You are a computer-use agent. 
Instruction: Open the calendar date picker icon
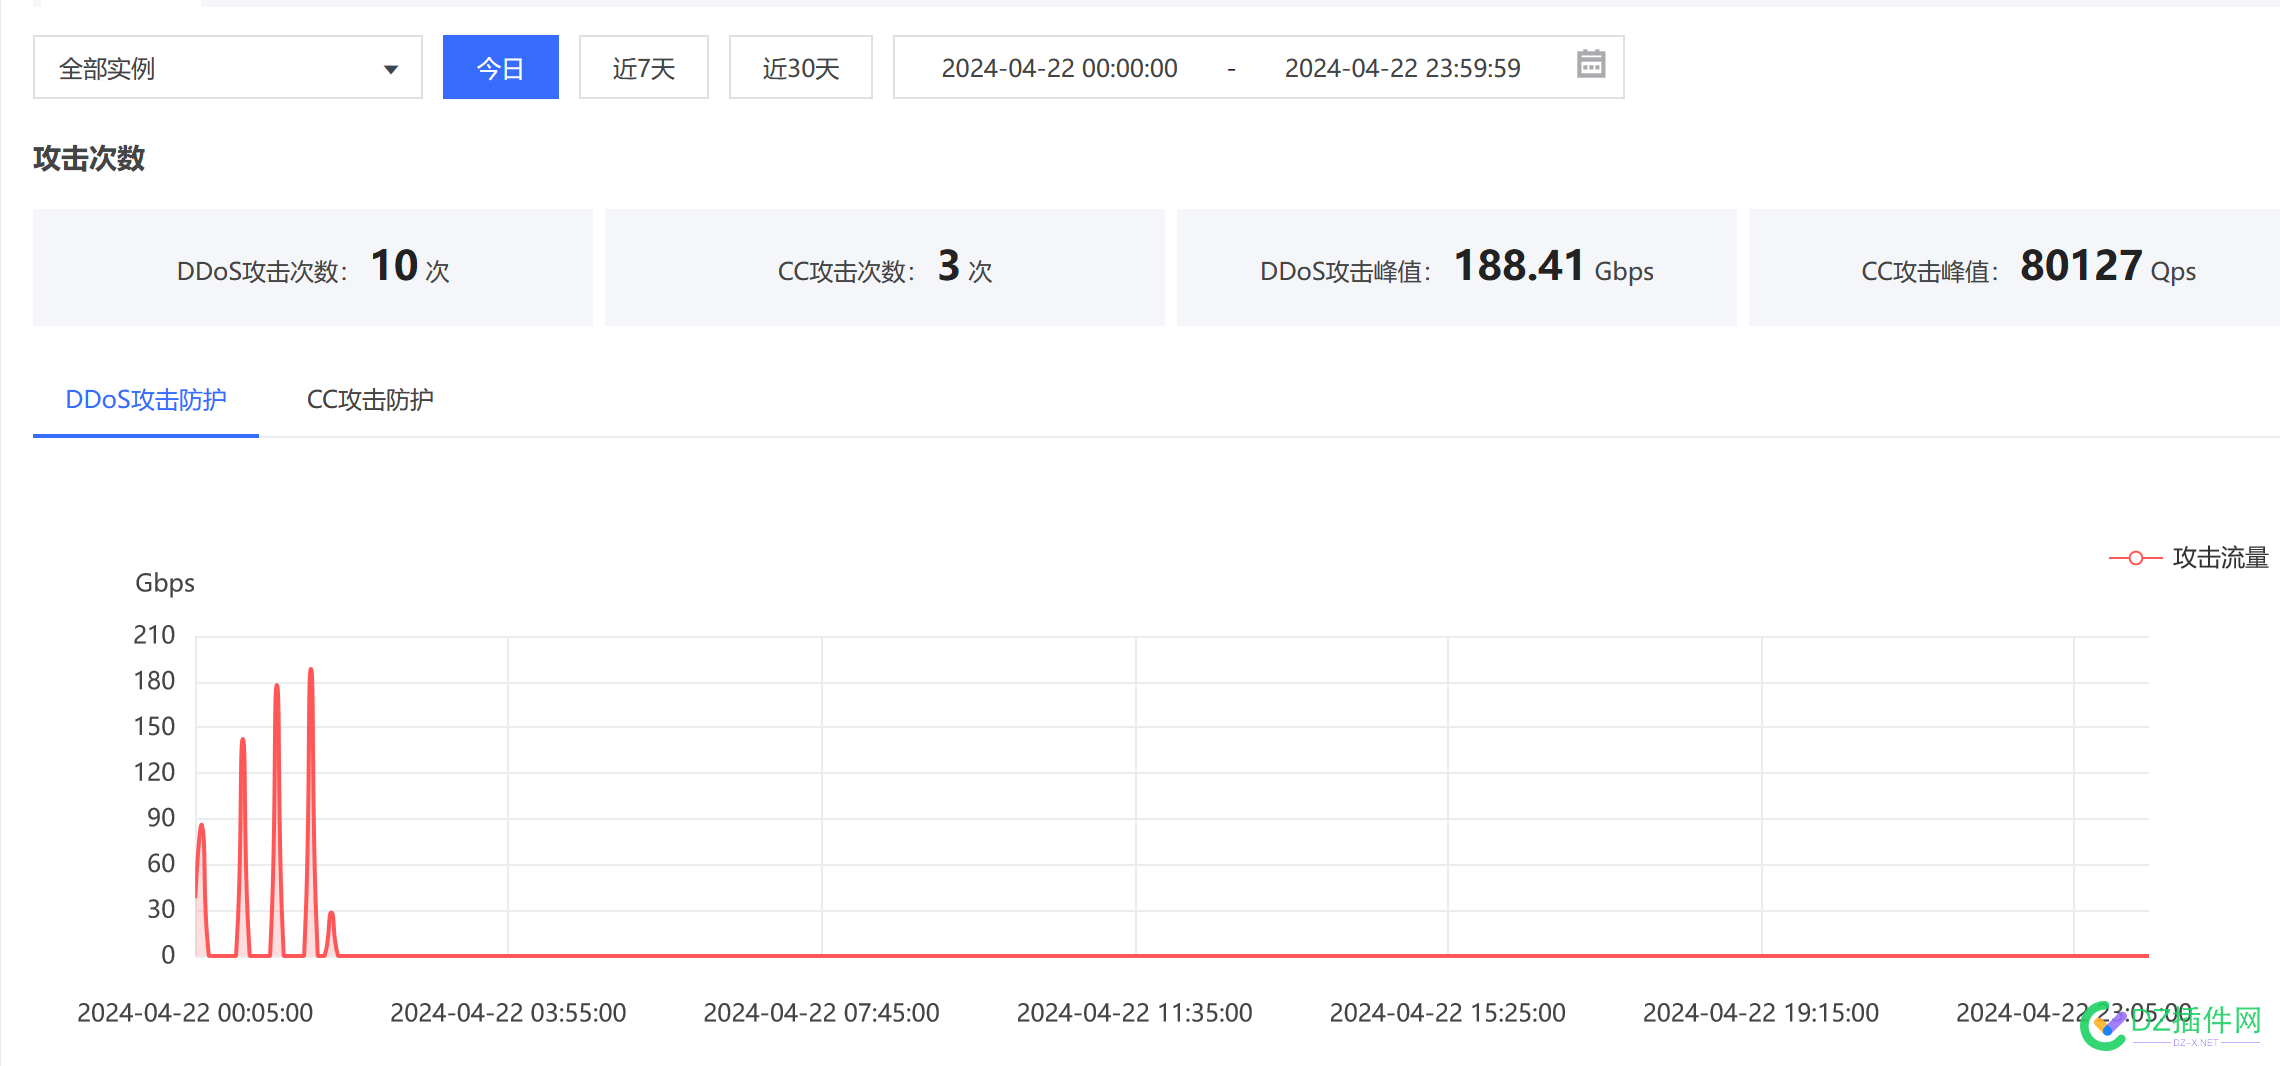(1590, 65)
